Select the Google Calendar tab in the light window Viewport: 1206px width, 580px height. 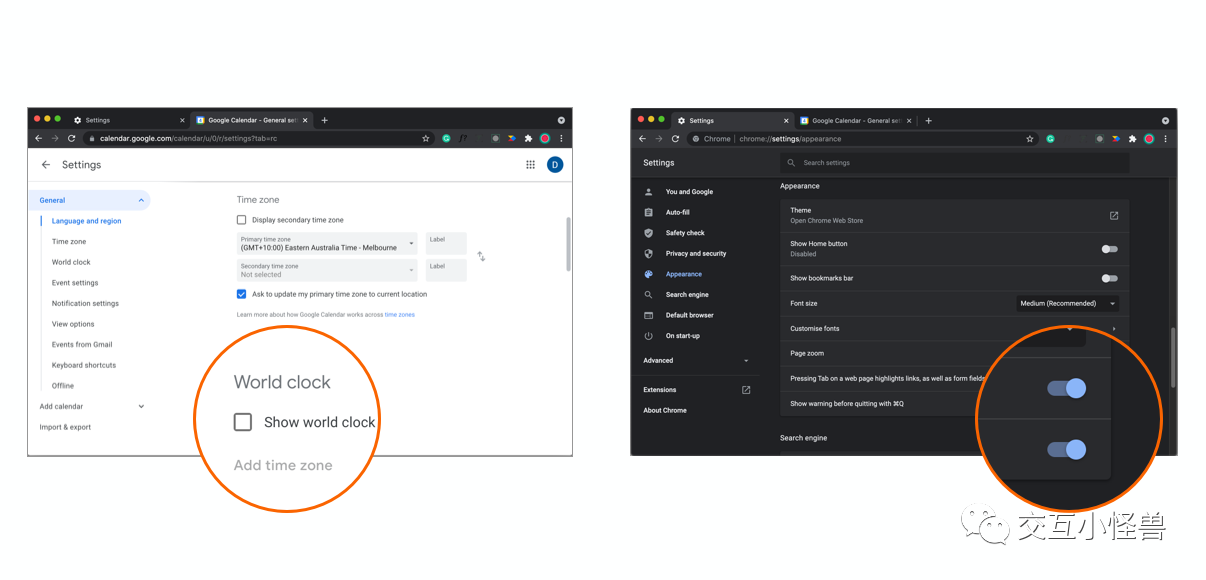[250, 120]
